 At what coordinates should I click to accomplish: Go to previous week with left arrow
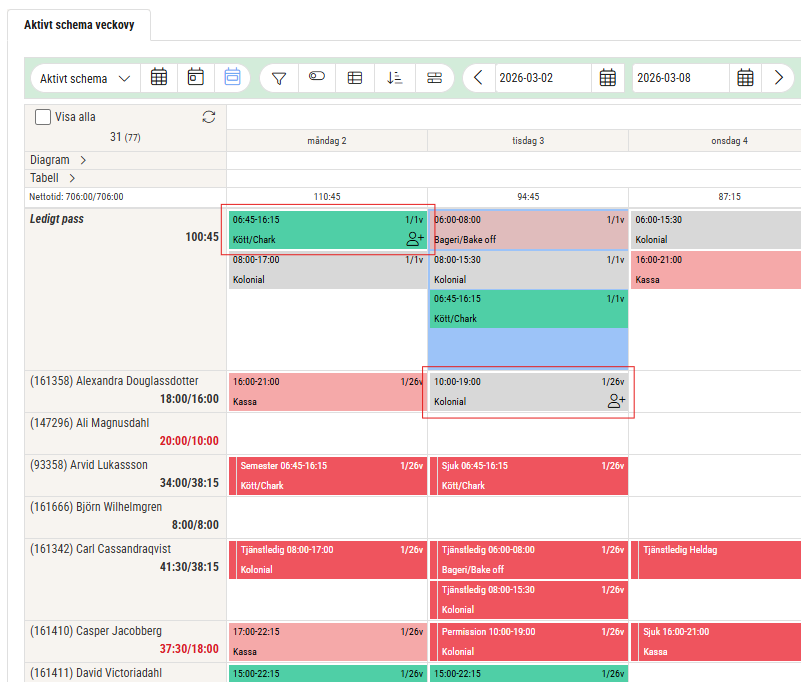tap(478, 78)
